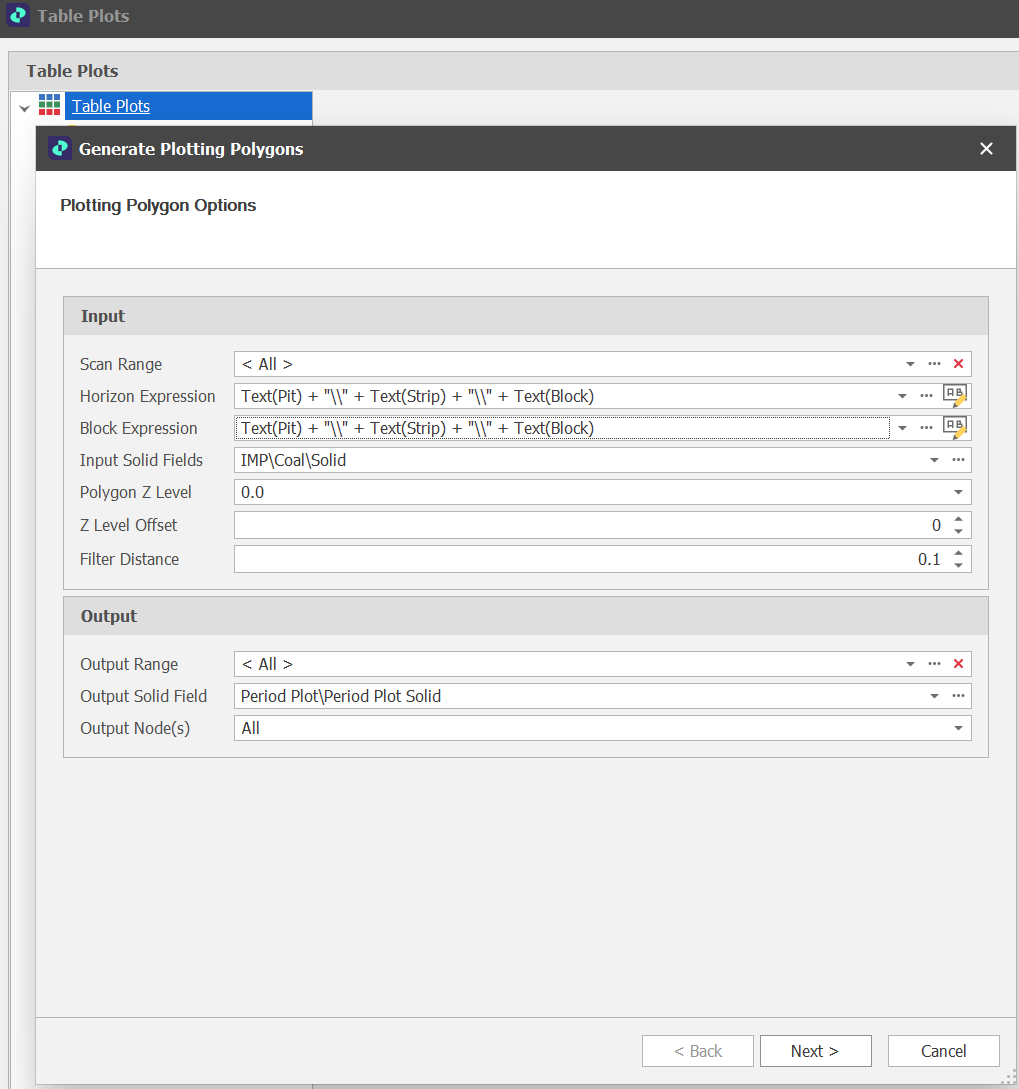Click the Next button
1019x1089 pixels.
[815, 1050]
